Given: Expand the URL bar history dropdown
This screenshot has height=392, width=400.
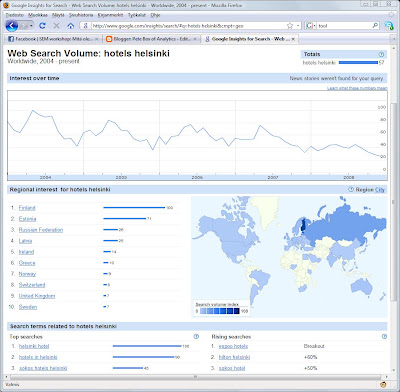Looking at the screenshot, I should [298, 26].
